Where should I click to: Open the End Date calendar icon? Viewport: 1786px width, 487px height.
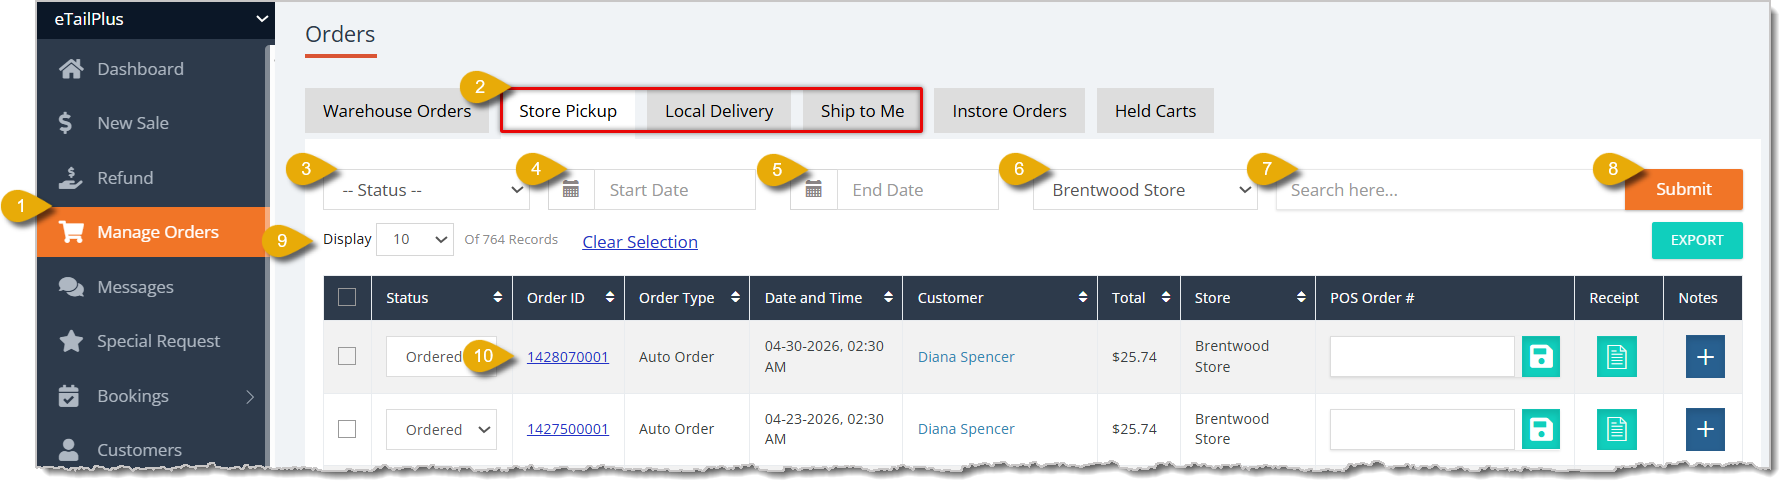pyautogui.click(x=814, y=190)
